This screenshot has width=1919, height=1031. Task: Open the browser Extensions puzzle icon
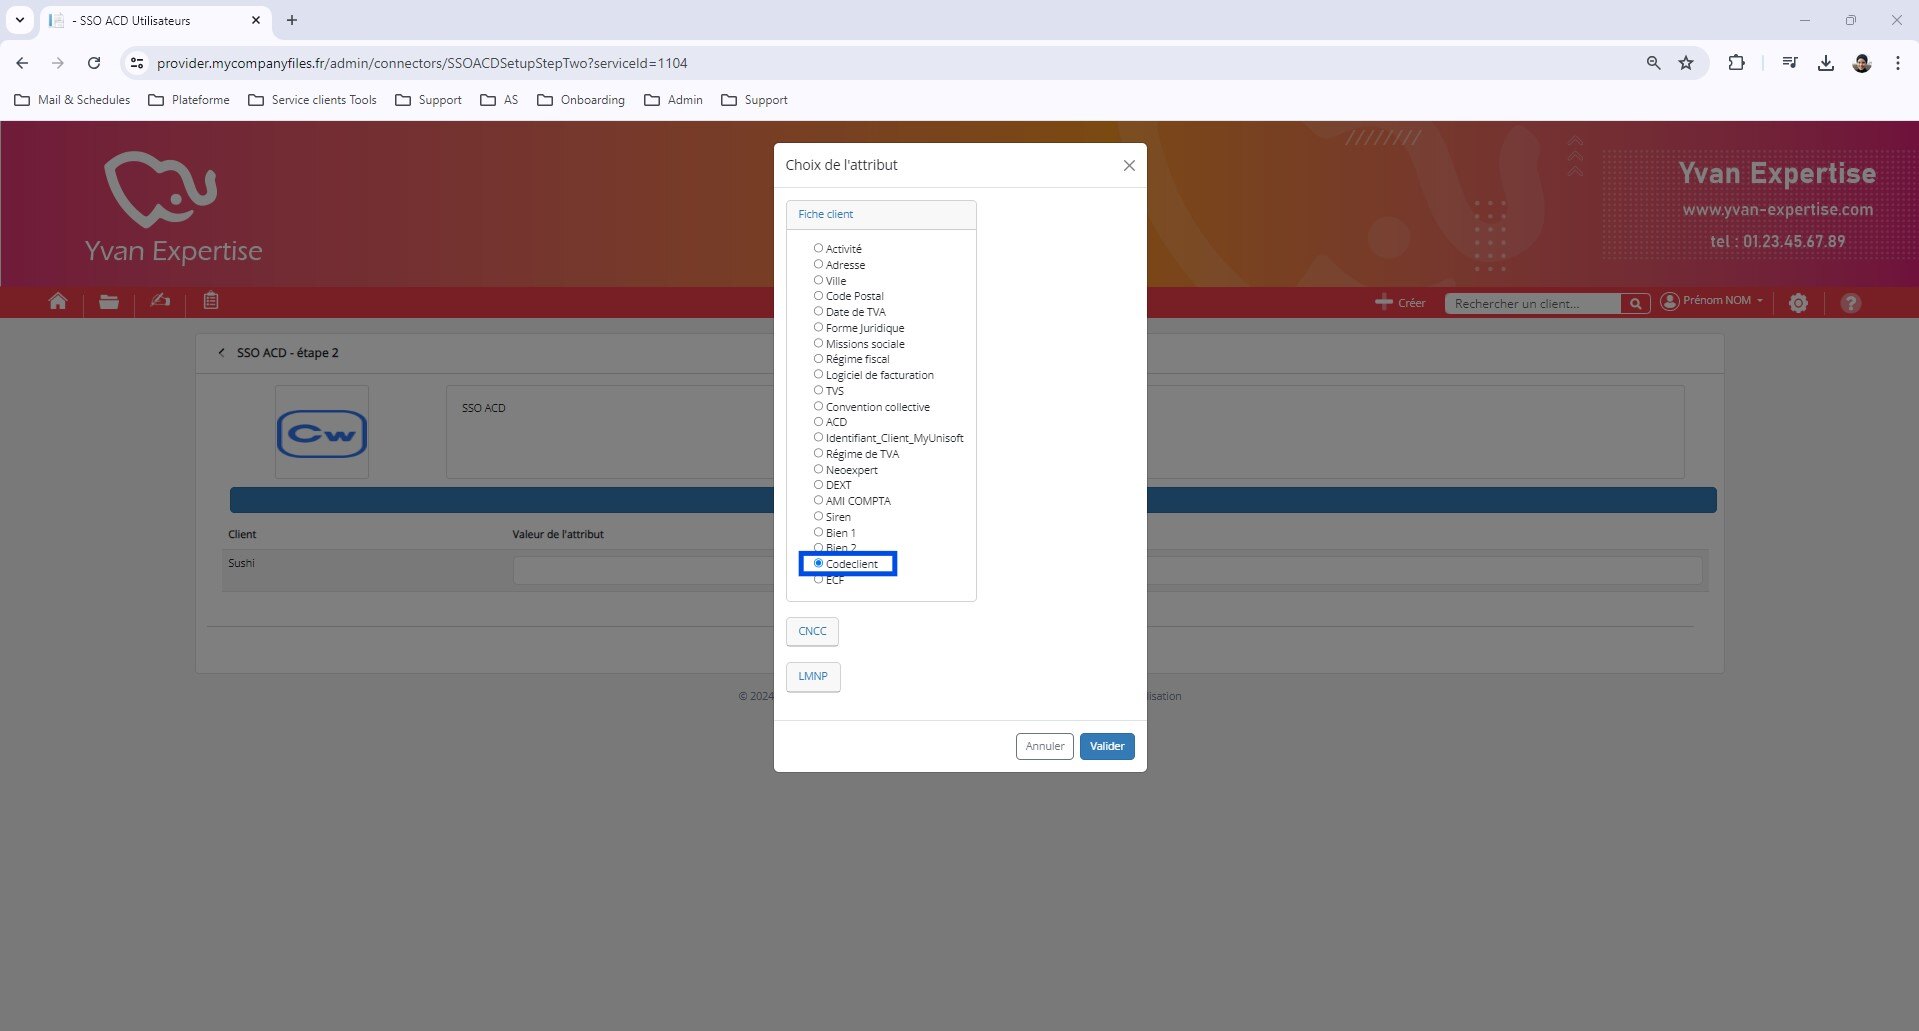point(1736,63)
